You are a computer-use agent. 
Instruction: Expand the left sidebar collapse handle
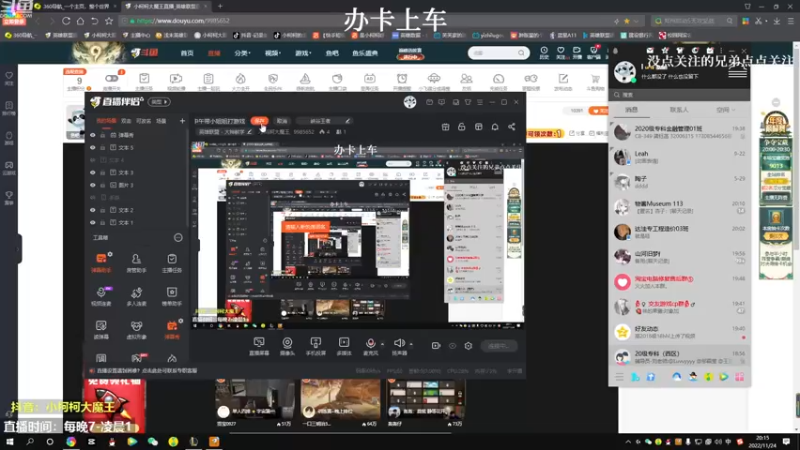tap(19, 248)
